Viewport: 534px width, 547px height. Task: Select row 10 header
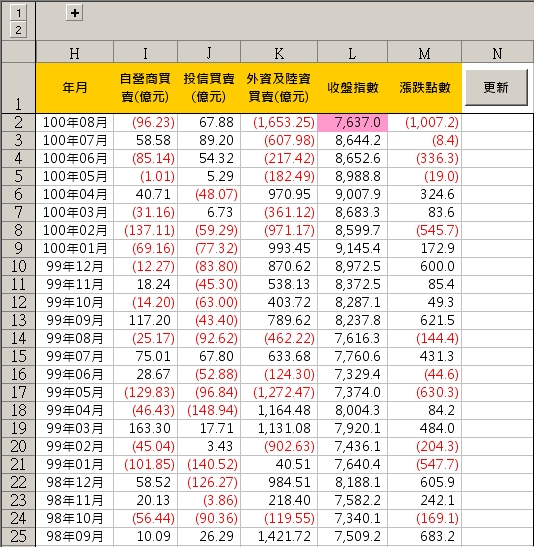click(x=18, y=267)
